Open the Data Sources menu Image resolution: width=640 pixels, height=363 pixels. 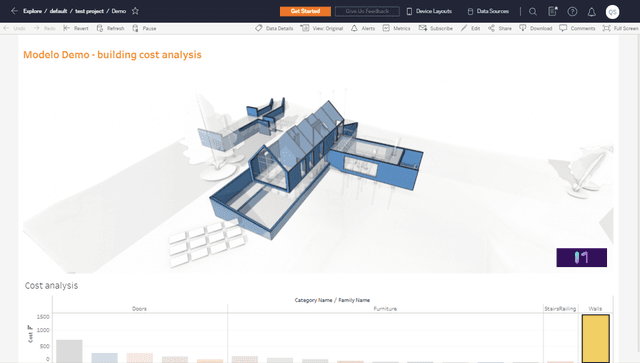(488, 11)
